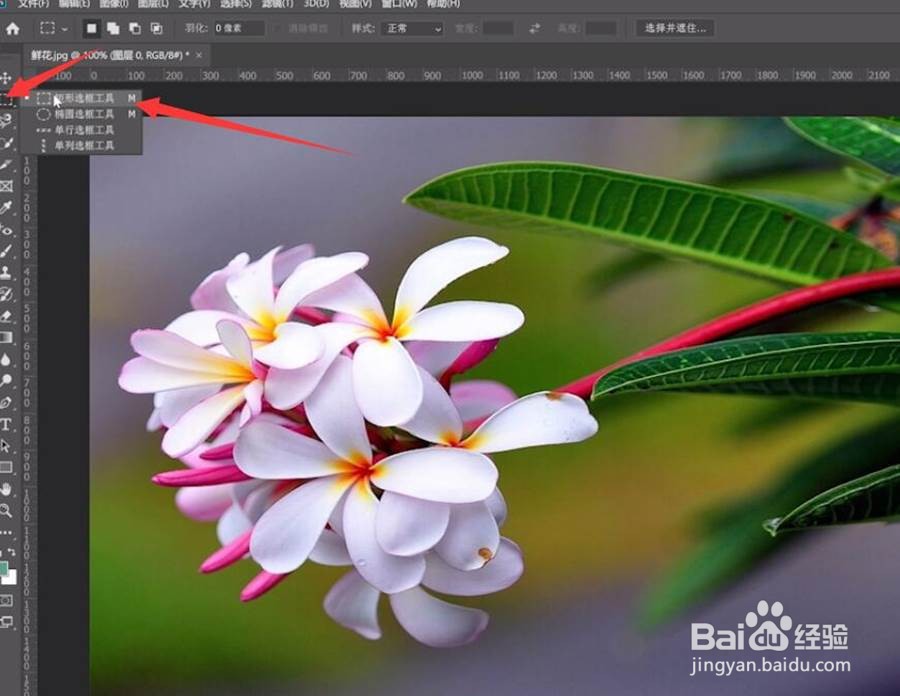The width and height of the screenshot is (900, 696).
Task: Close the 鲜花.jpg document tab
Action: pyautogui.click(x=199, y=56)
